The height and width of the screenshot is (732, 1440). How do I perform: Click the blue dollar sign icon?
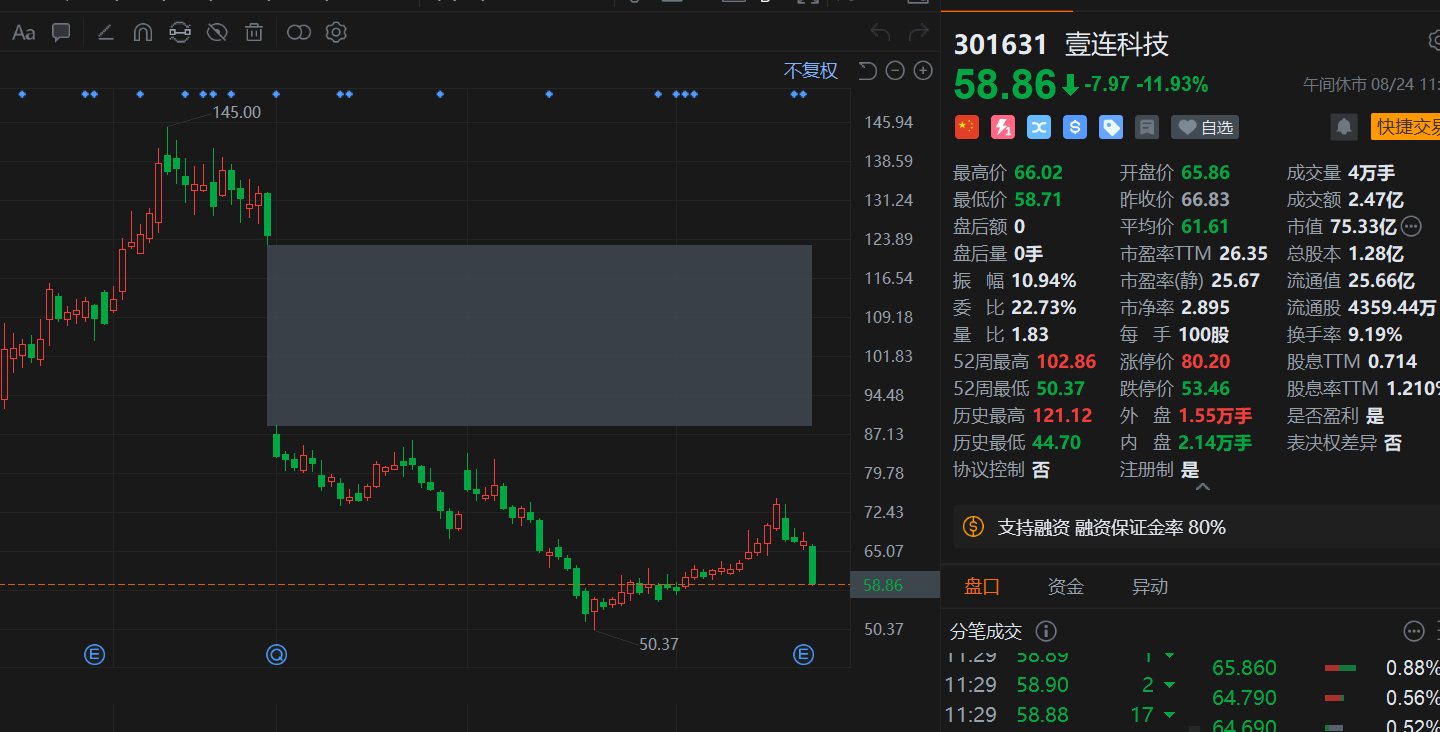(x=1075, y=127)
